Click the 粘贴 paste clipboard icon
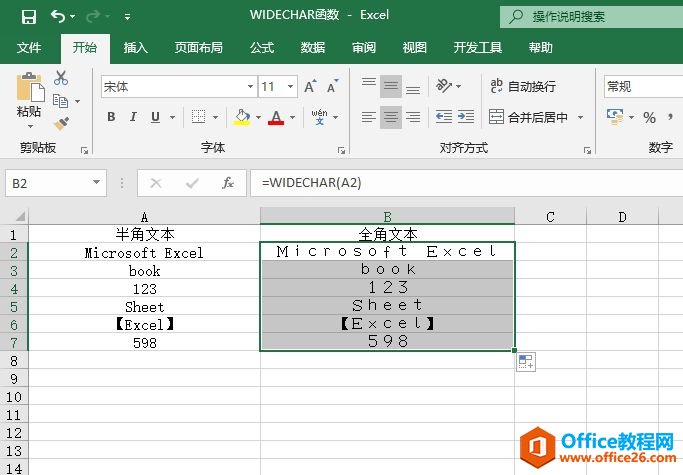The width and height of the screenshot is (683, 475). [x=30, y=87]
